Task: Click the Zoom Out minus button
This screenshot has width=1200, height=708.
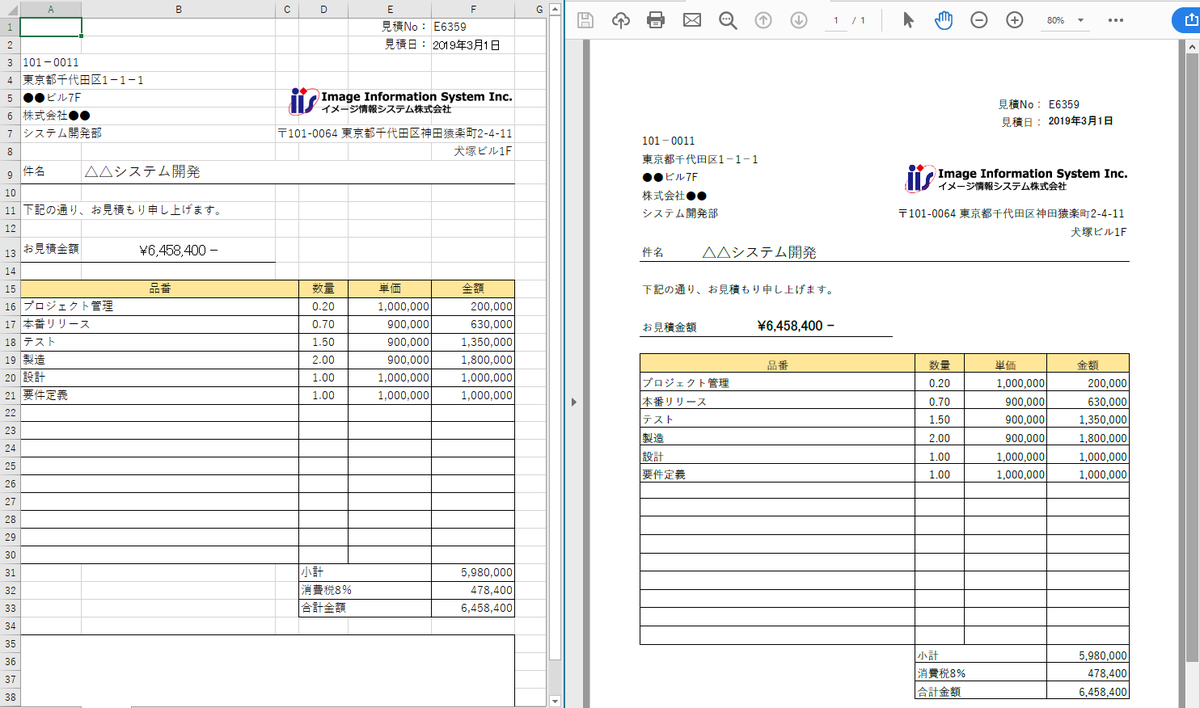Action: pos(979,19)
